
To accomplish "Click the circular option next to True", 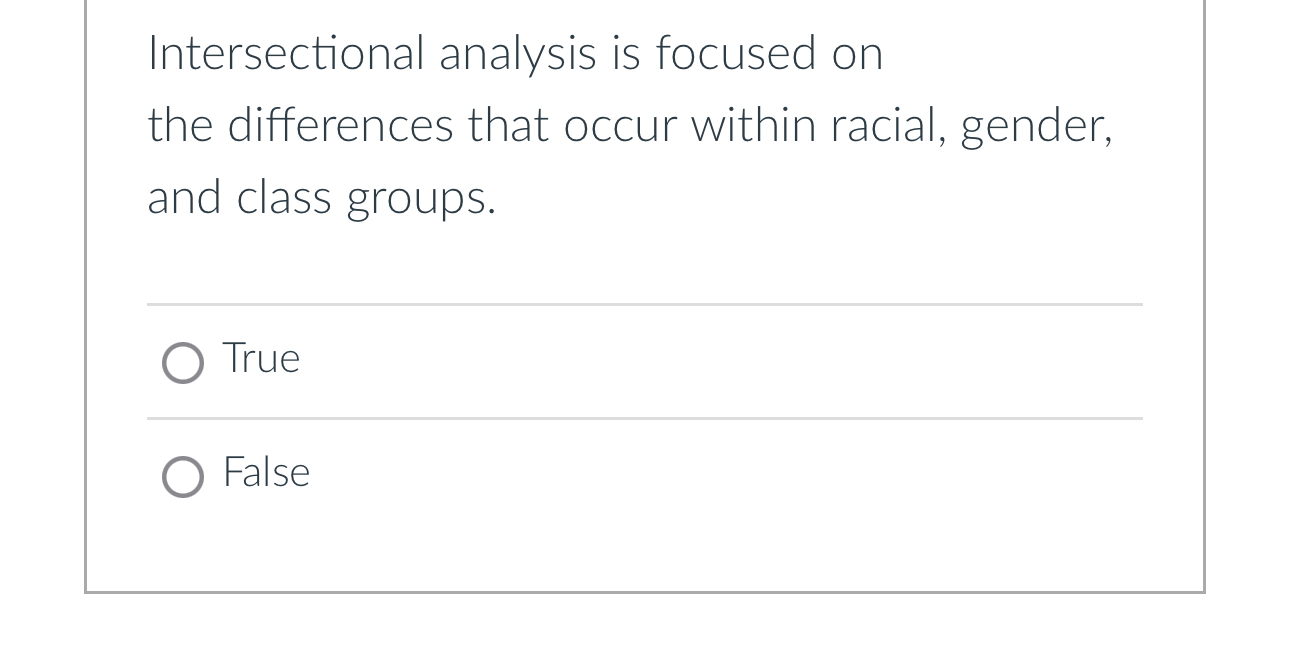I will click(184, 363).
